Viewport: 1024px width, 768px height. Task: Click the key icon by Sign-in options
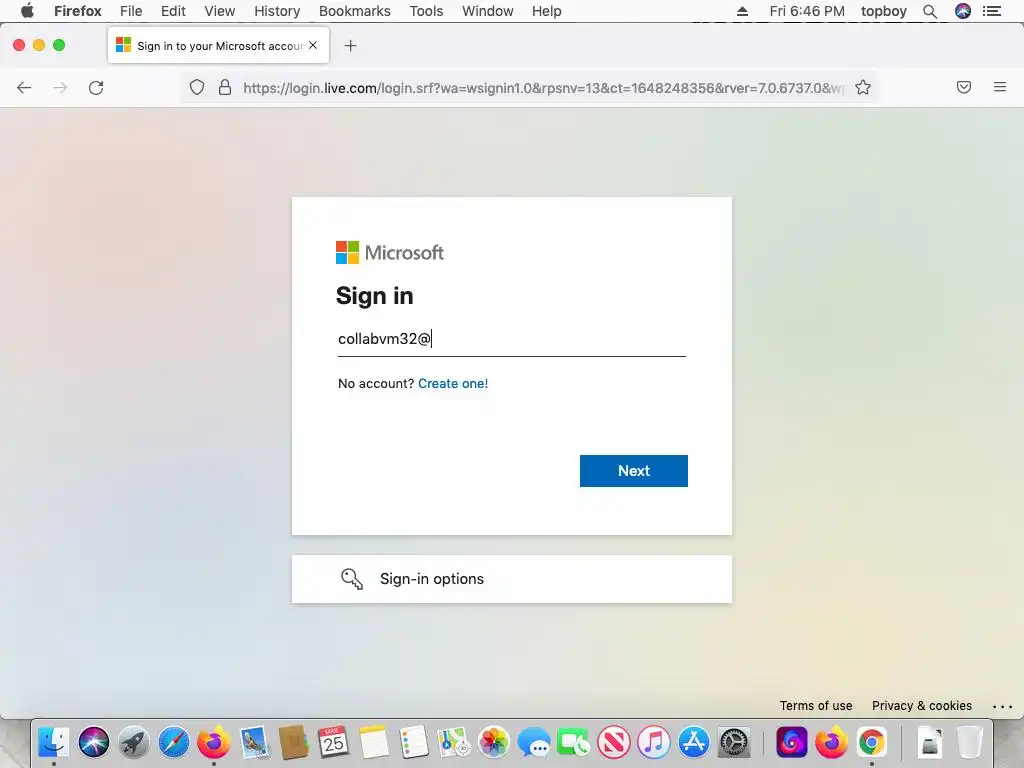(352, 579)
